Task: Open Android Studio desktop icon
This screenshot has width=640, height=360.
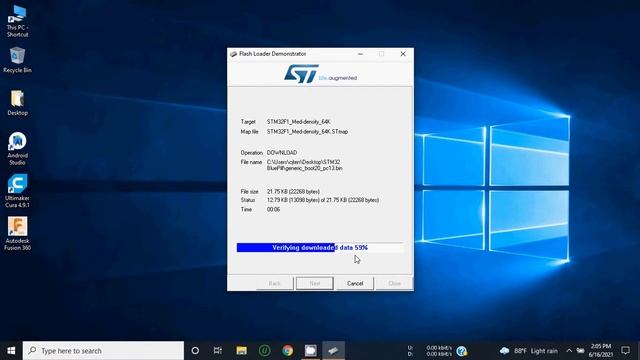Action: tap(17, 149)
